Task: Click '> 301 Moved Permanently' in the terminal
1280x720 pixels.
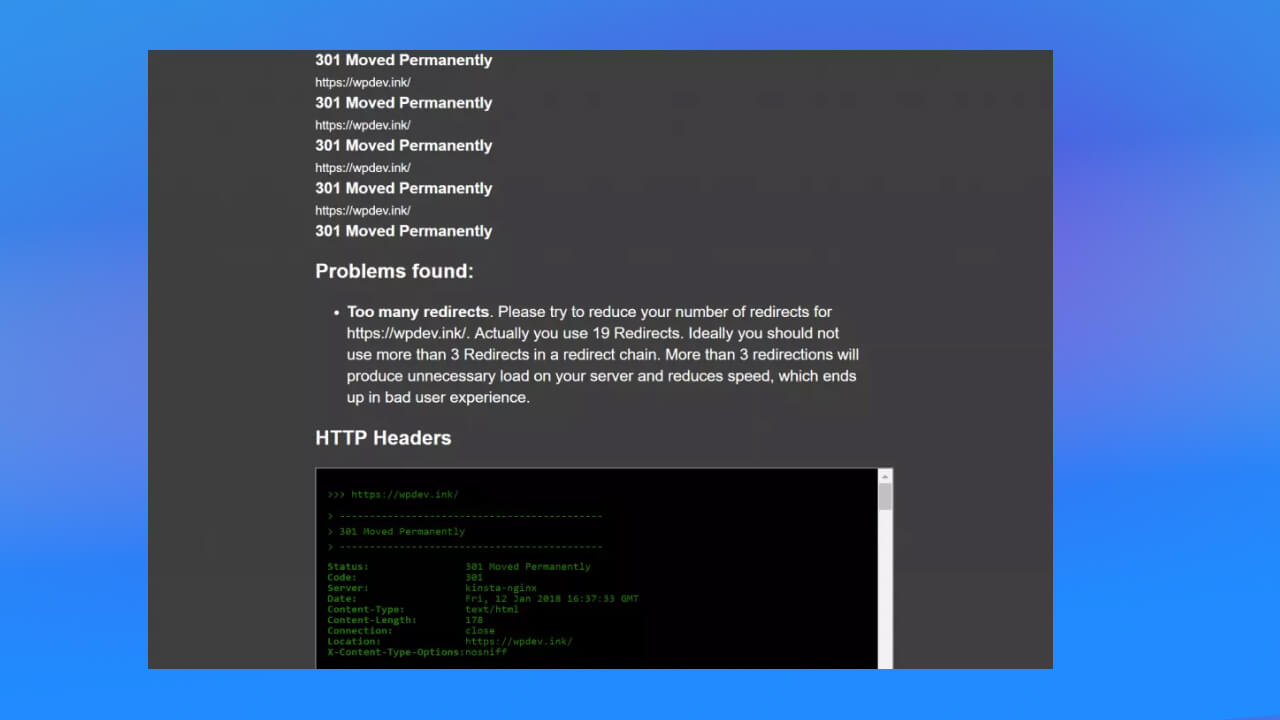Action: coord(396,532)
